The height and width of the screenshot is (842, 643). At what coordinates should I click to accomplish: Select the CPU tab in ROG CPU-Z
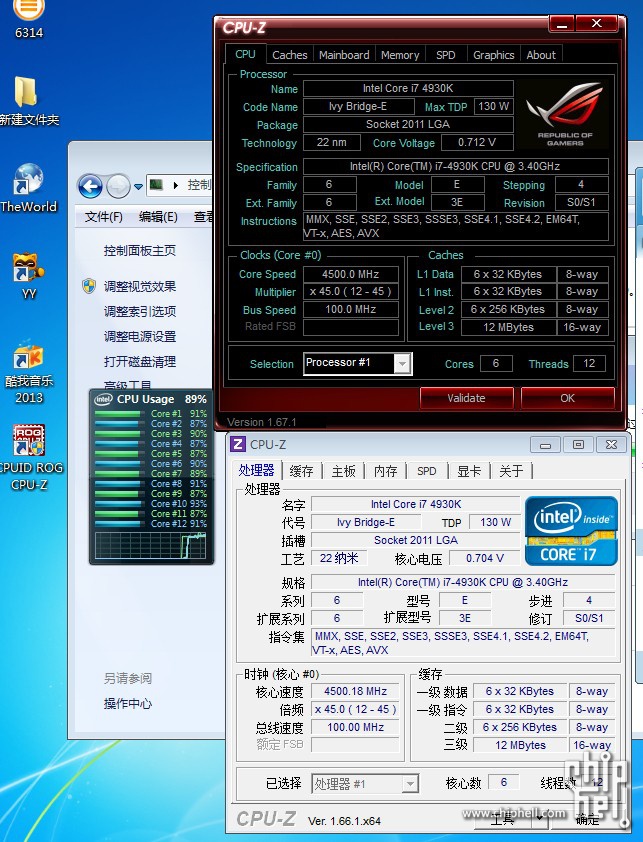coord(245,54)
